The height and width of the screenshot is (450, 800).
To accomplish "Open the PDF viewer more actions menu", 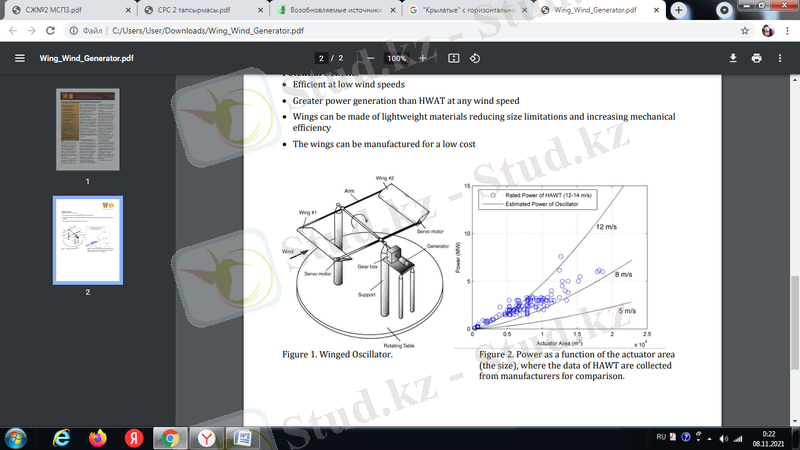I will 781,58.
